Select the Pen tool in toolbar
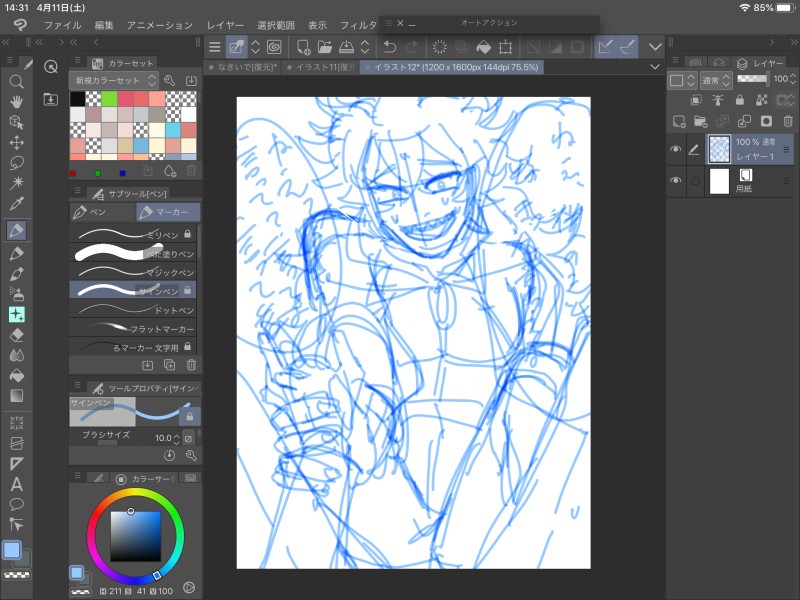Viewport: 800px width, 600px height. [x=16, y=231]
